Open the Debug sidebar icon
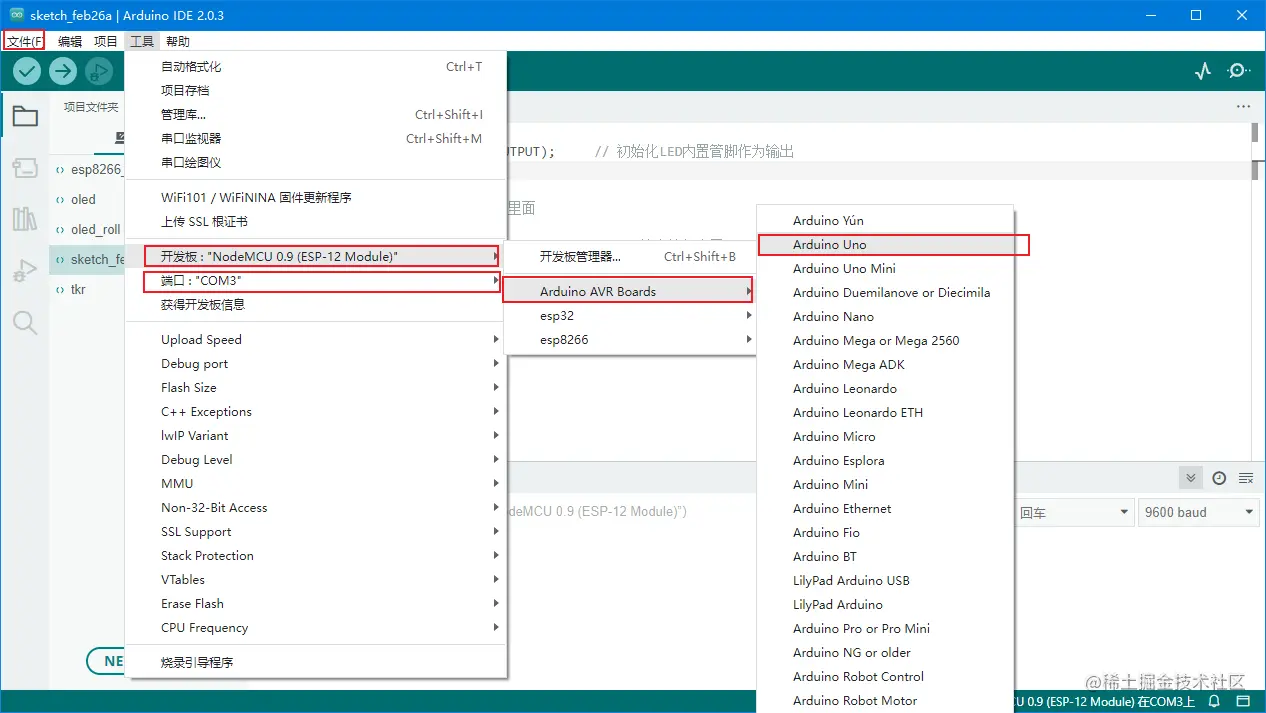Viewport: 1266px width, 713px height. (25, 270)
